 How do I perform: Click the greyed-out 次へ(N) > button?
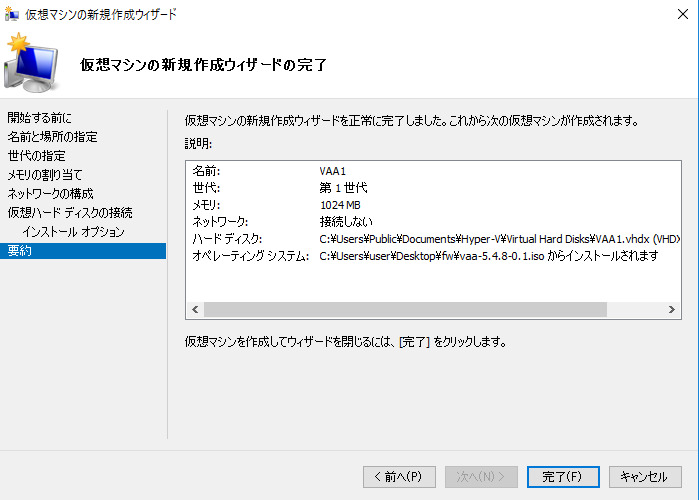click(x=481, y=477)
